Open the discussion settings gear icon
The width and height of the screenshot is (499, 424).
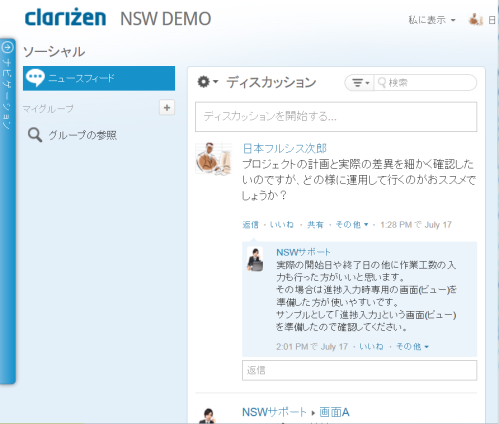pyautogui.click(x=207, y=82)
